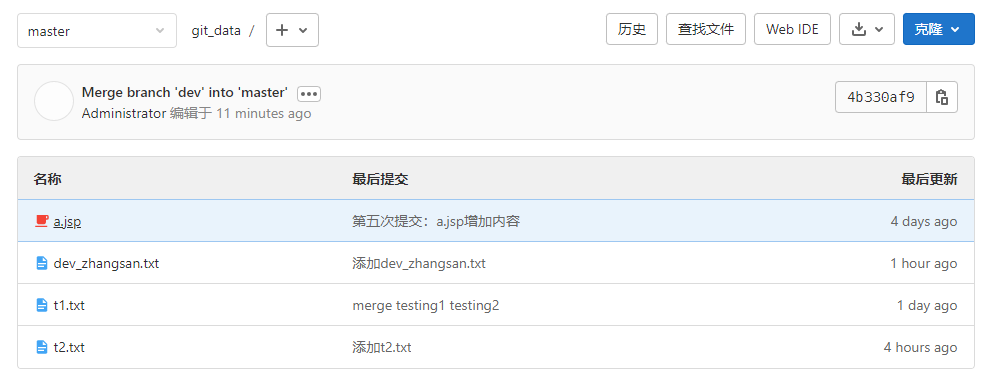The height and width of the screenshot is (389, 994).
Task: Open the download source code dropdown
Action: [x=867, y=29]
